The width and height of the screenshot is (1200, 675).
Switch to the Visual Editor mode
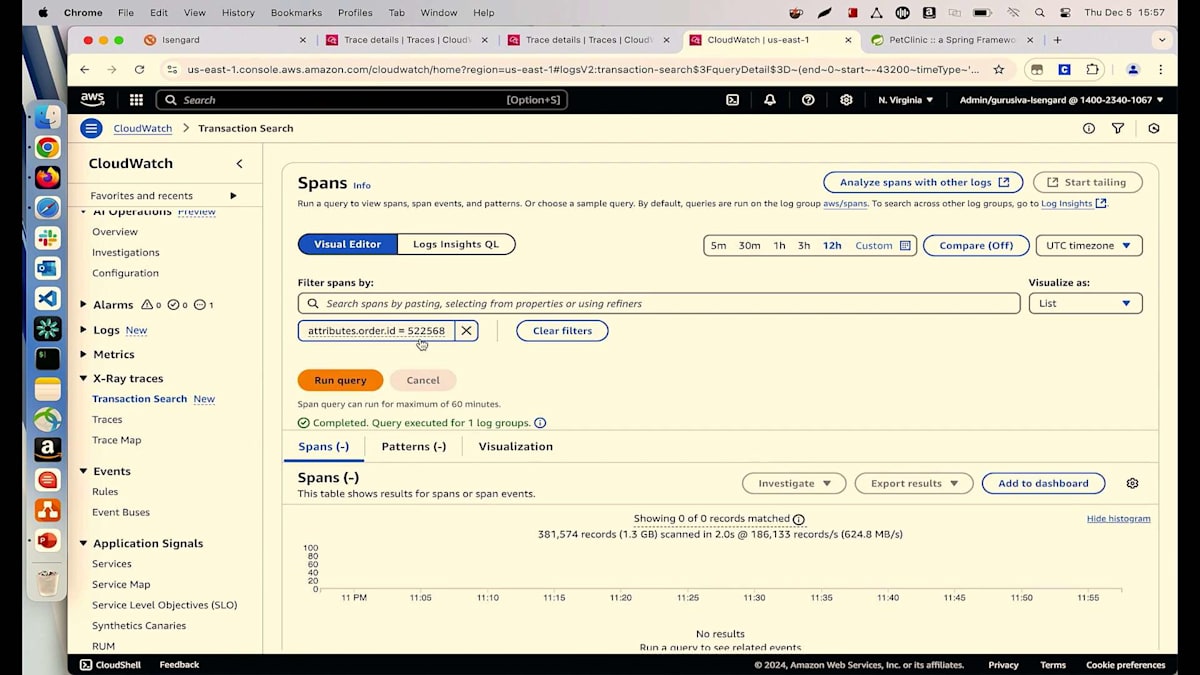(x=347, y=245)
